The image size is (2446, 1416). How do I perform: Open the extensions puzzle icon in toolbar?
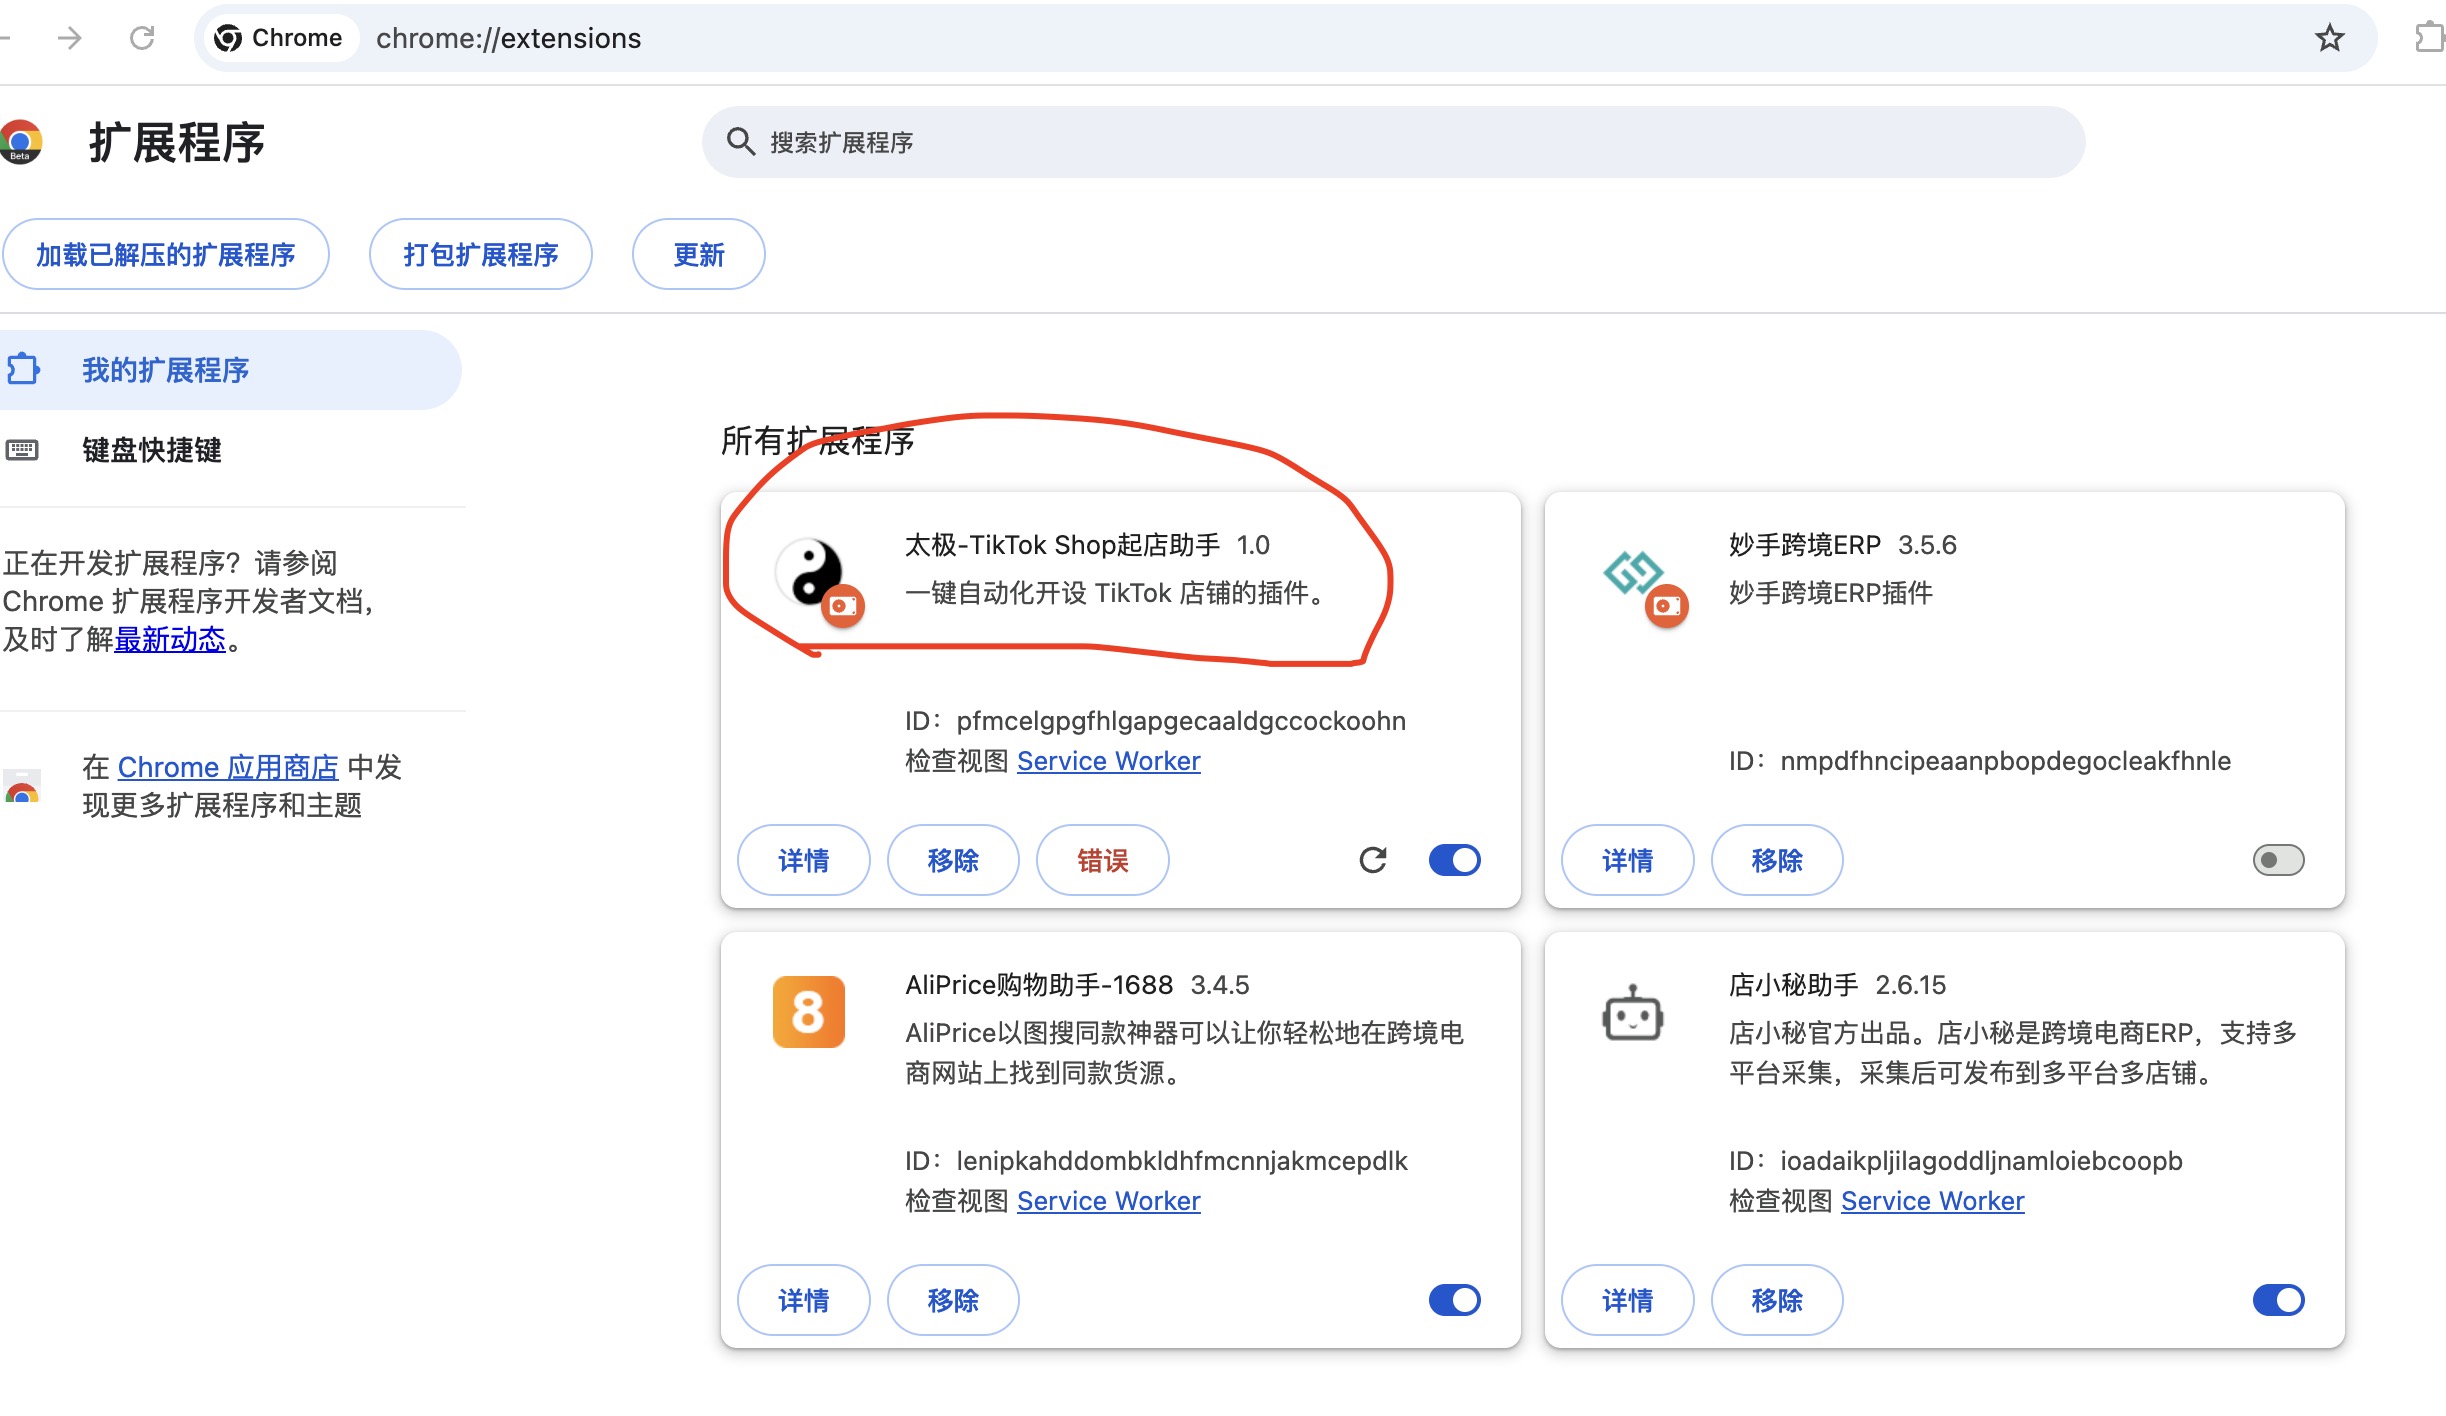point(2430,38)
